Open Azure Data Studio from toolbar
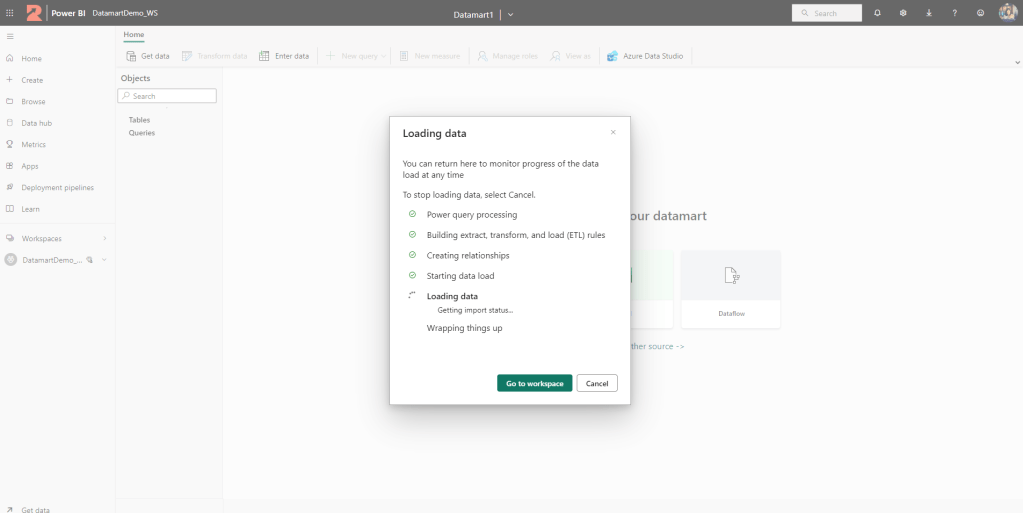1023x513 pixels. pos(645,56)
